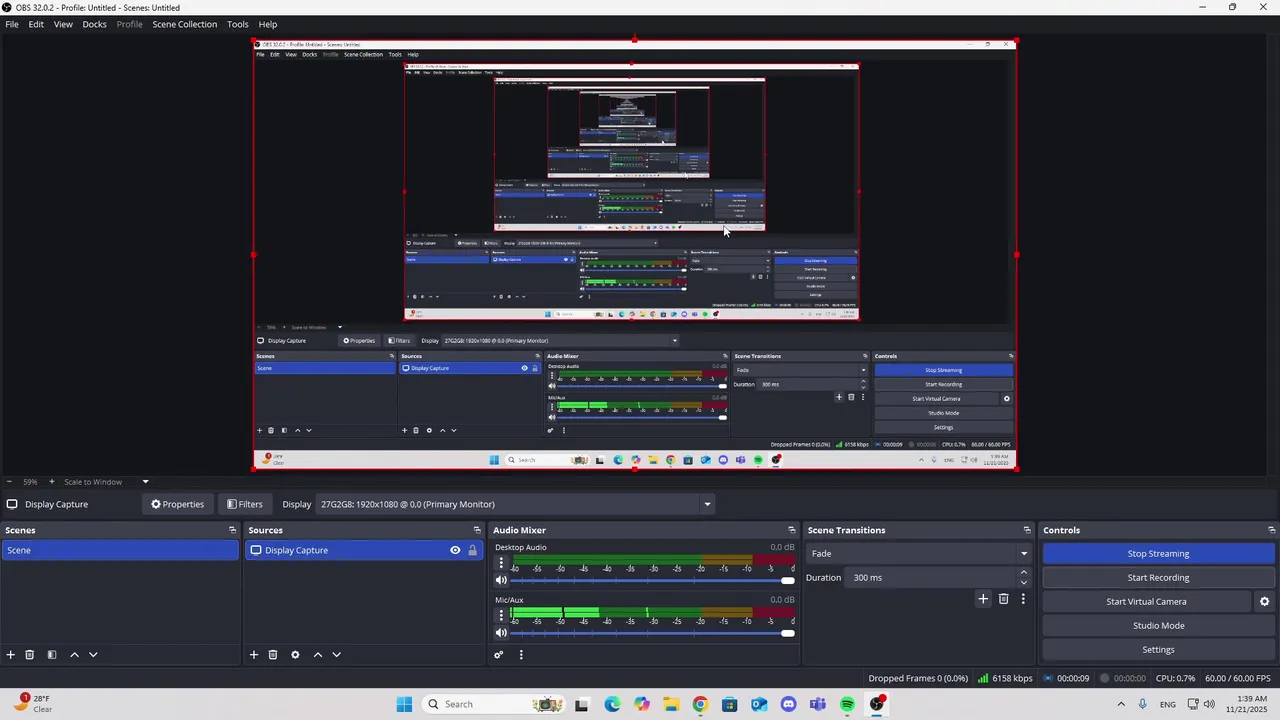
Task: Move source up in Sources list
Action: click(318, 655)
